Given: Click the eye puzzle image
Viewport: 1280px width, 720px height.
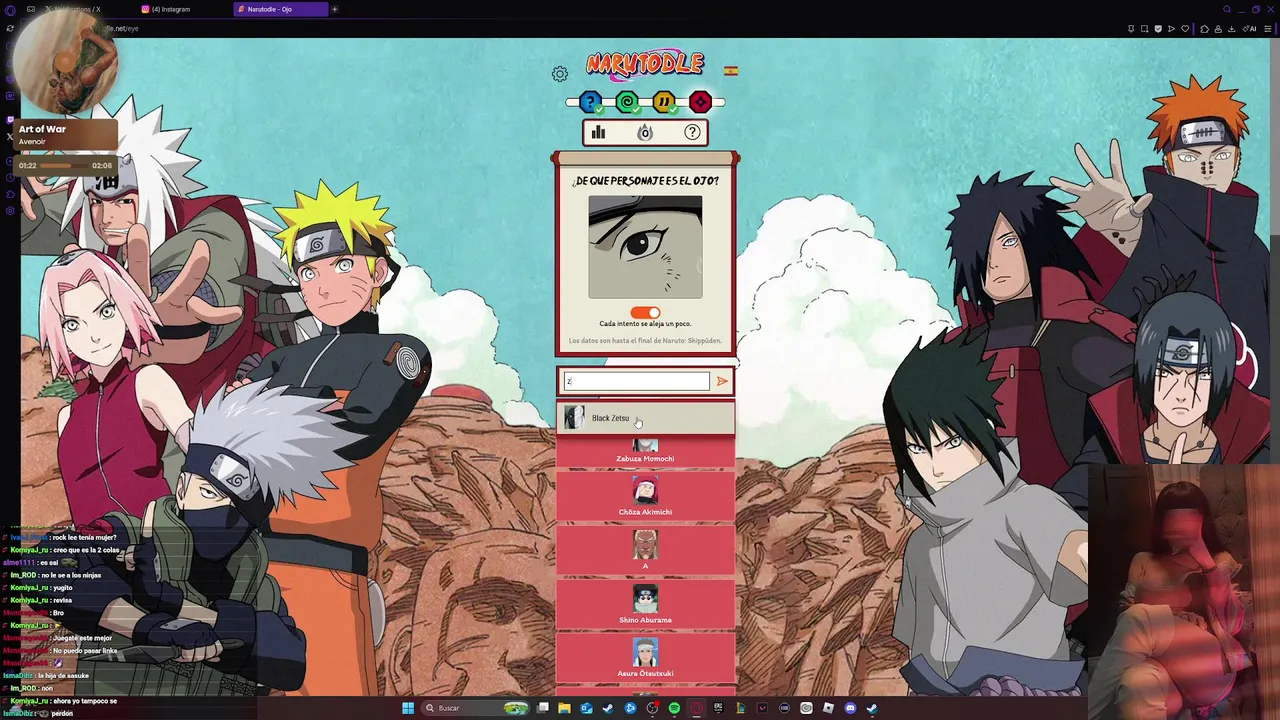Looking at the screenshot, I should 645,247.
